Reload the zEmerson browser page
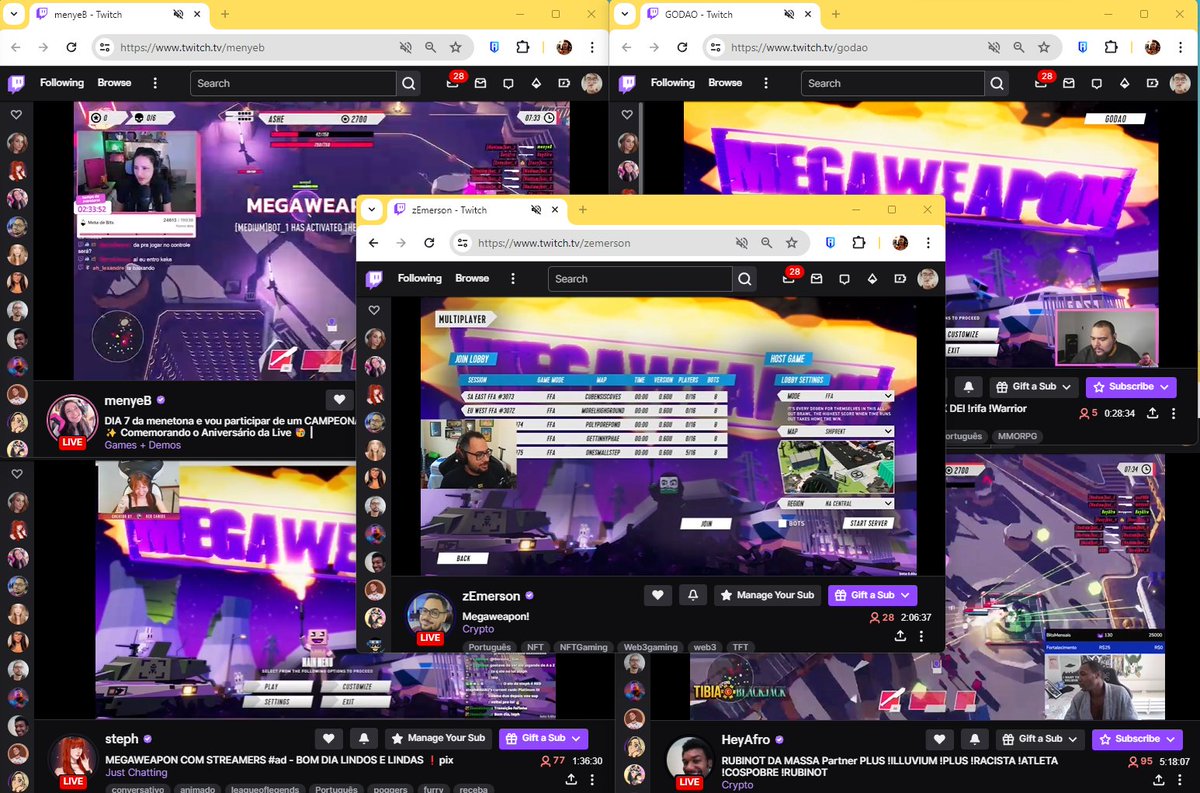Image resolution: width=1200 pixels, height=793 pixels. [429, 243]
